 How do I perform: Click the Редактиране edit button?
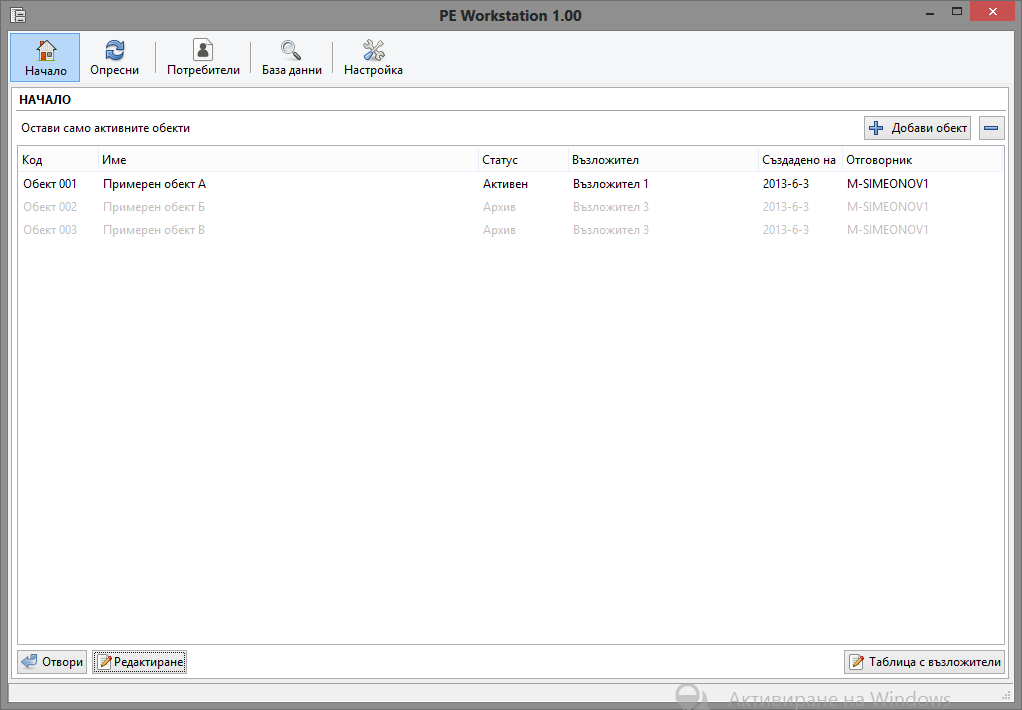[140, 662]
